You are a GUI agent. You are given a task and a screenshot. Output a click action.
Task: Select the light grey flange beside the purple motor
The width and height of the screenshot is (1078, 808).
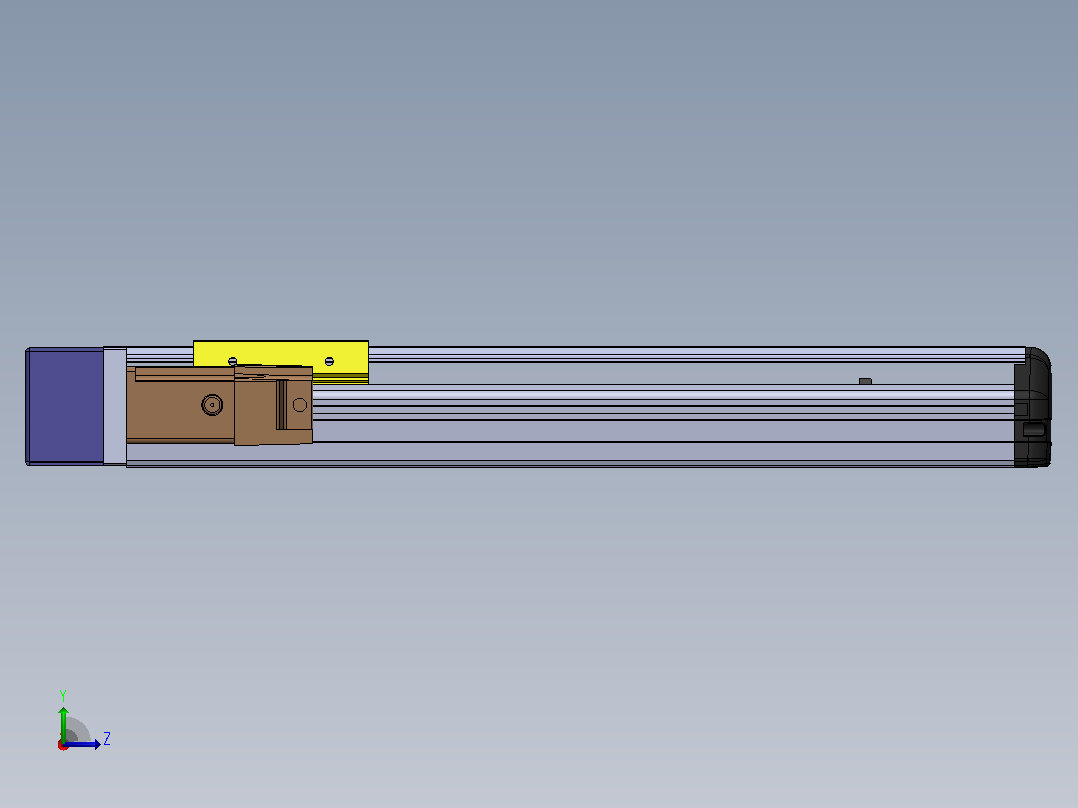115,406
